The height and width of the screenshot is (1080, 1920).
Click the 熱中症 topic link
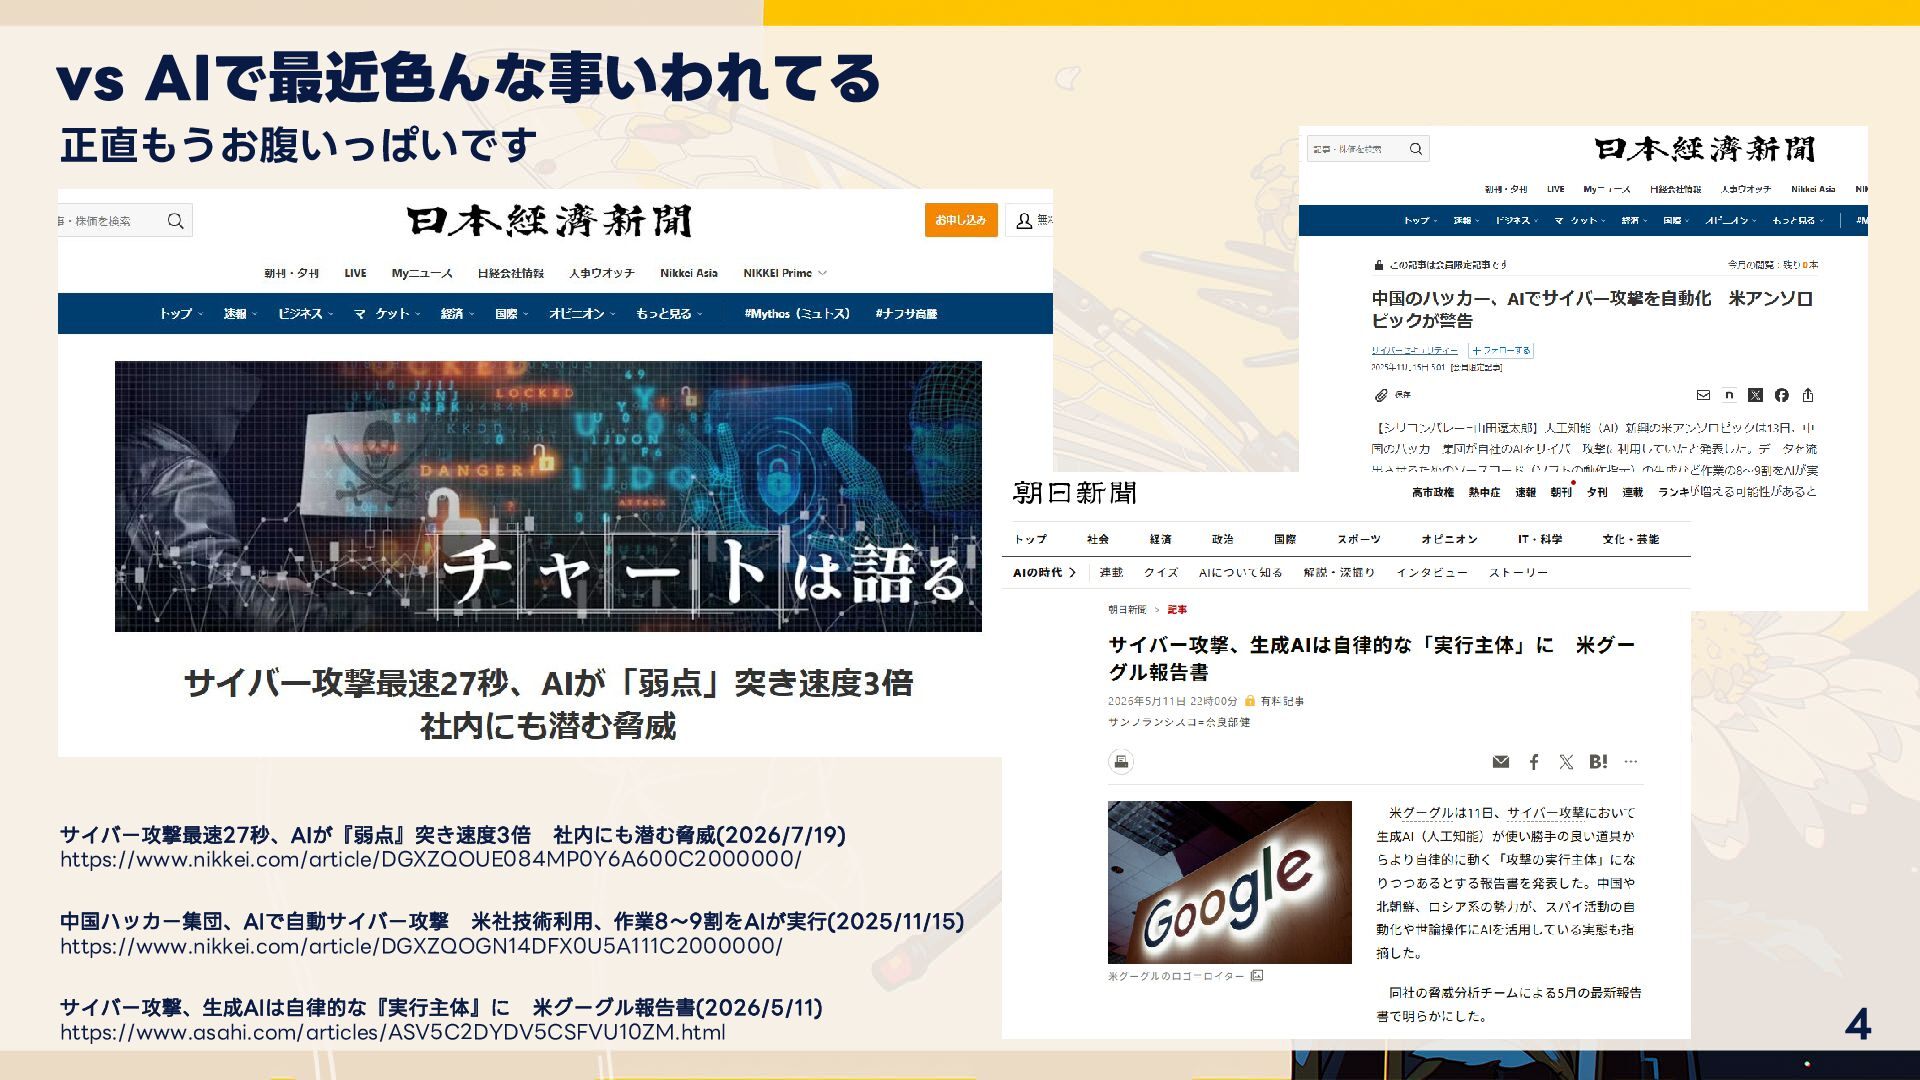coord(1484,492)
